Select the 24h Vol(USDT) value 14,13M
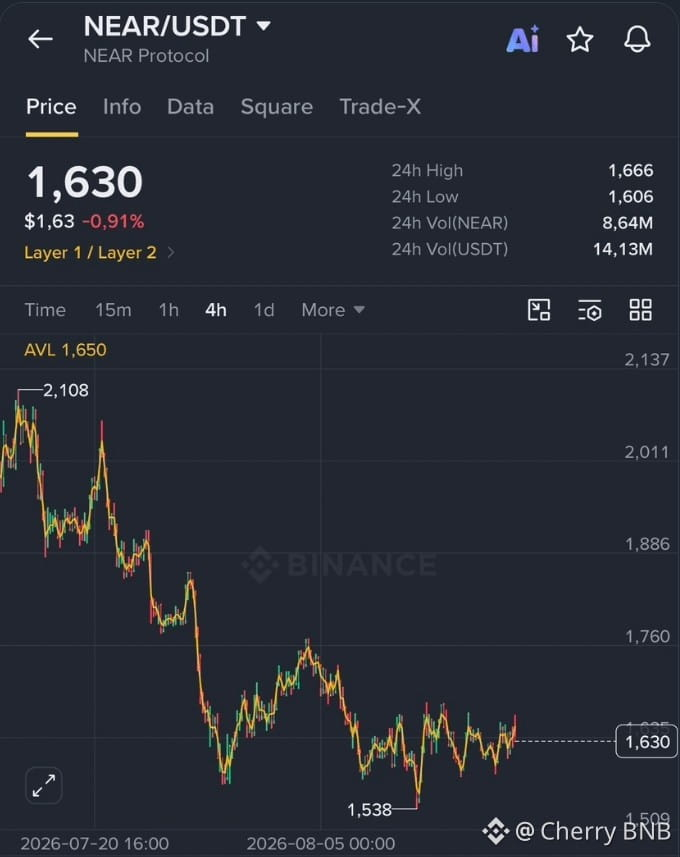Screen dimensions: 680x857 tap(623, 249)
